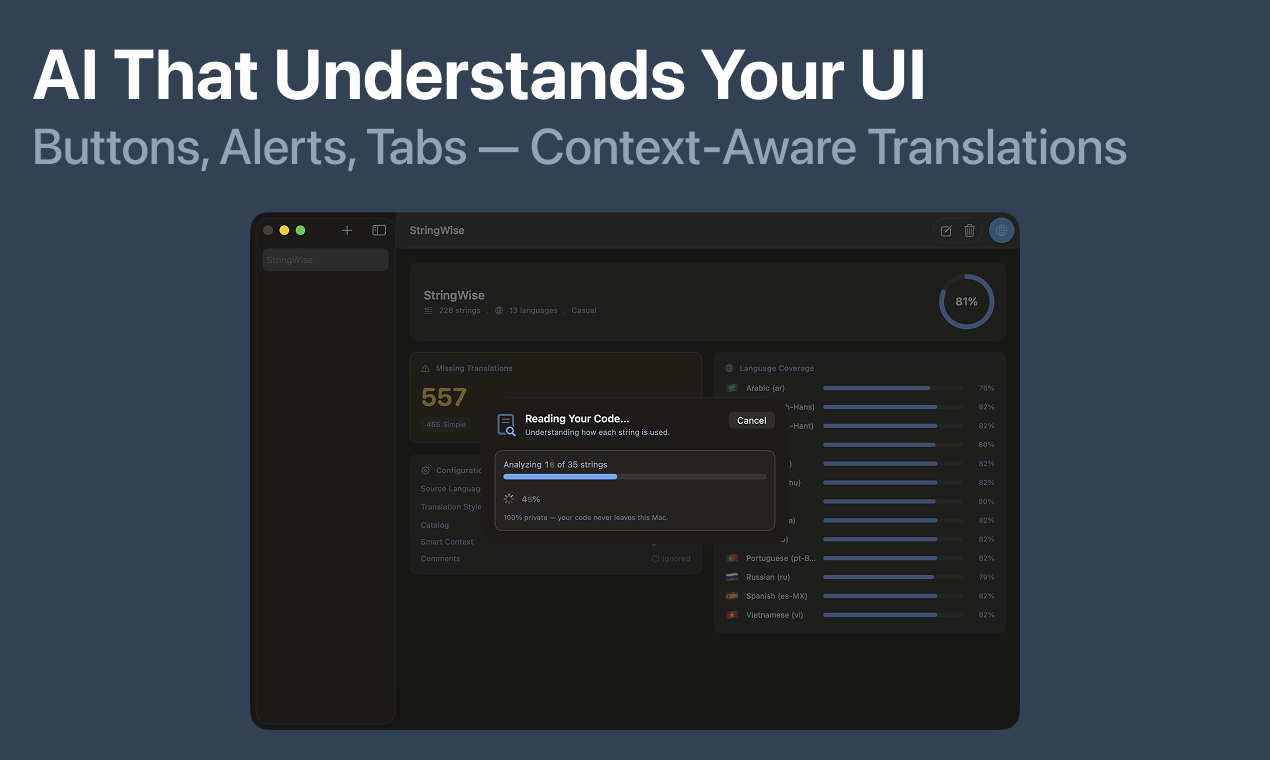Click the StringWise window title

tap(437, 230)
